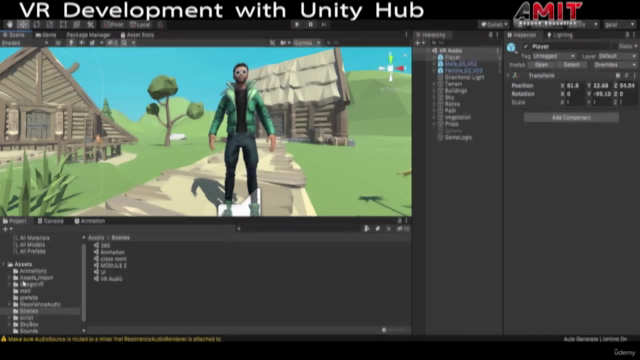Toggle scene lighting bulb icon
The image size is (640, 360).
[71, 43]
